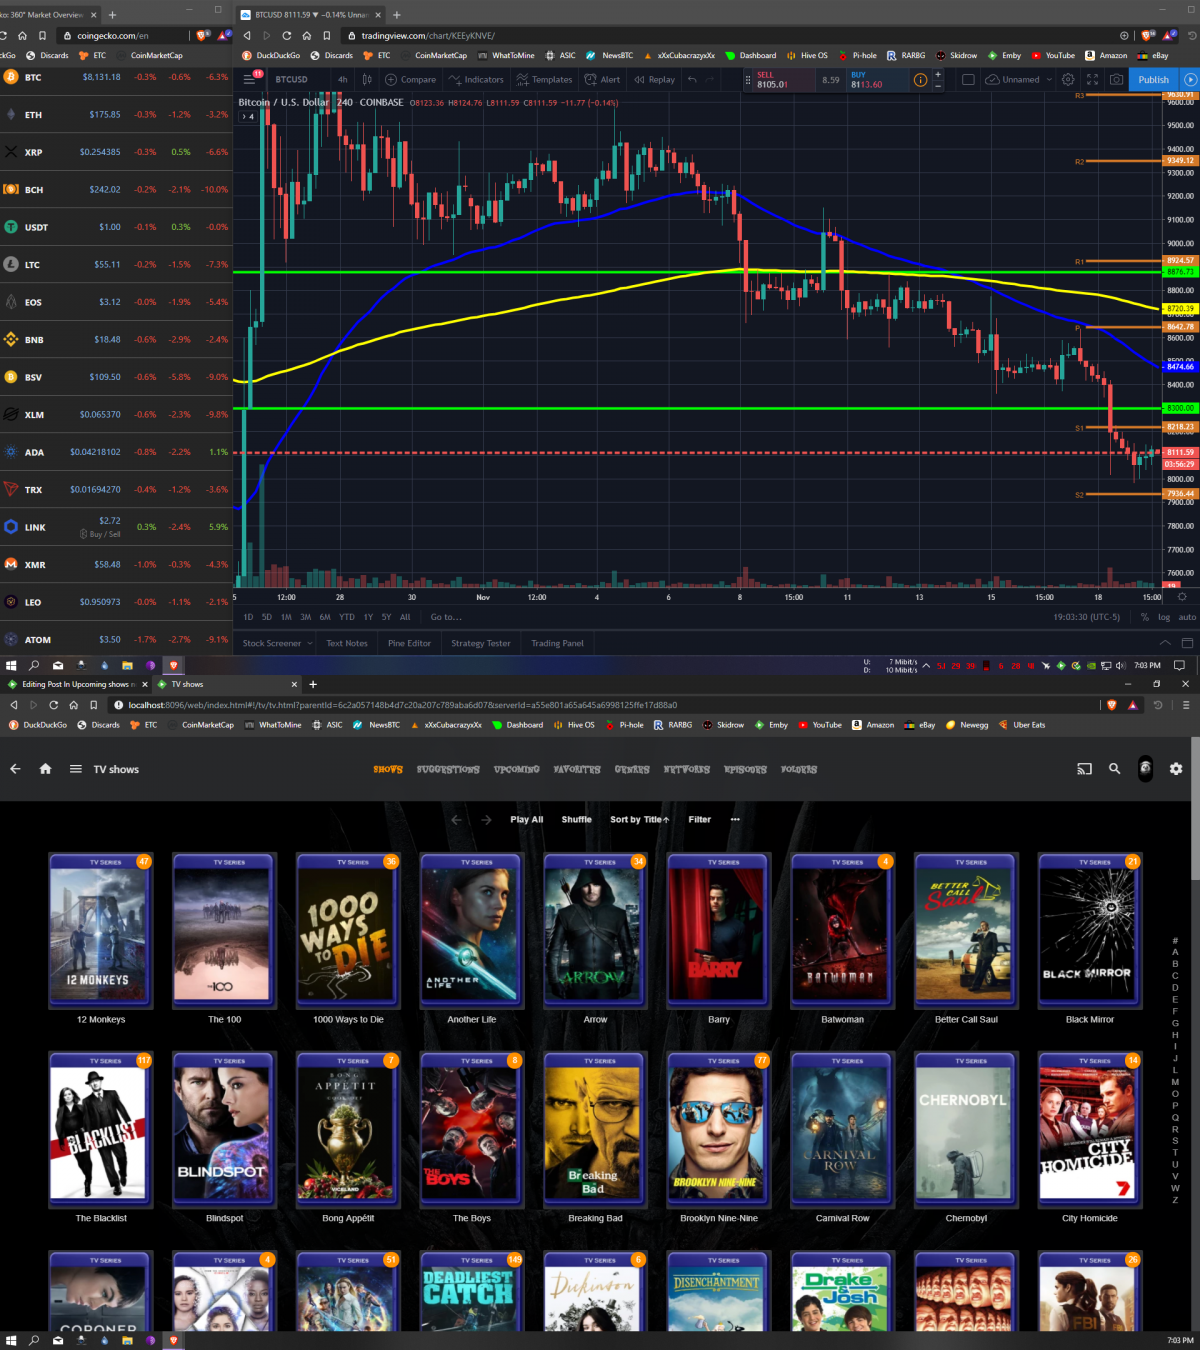Click the Buy / Sell link under LINK
The width and height of the screenshot is (1200, 1350).
point(101,534)
